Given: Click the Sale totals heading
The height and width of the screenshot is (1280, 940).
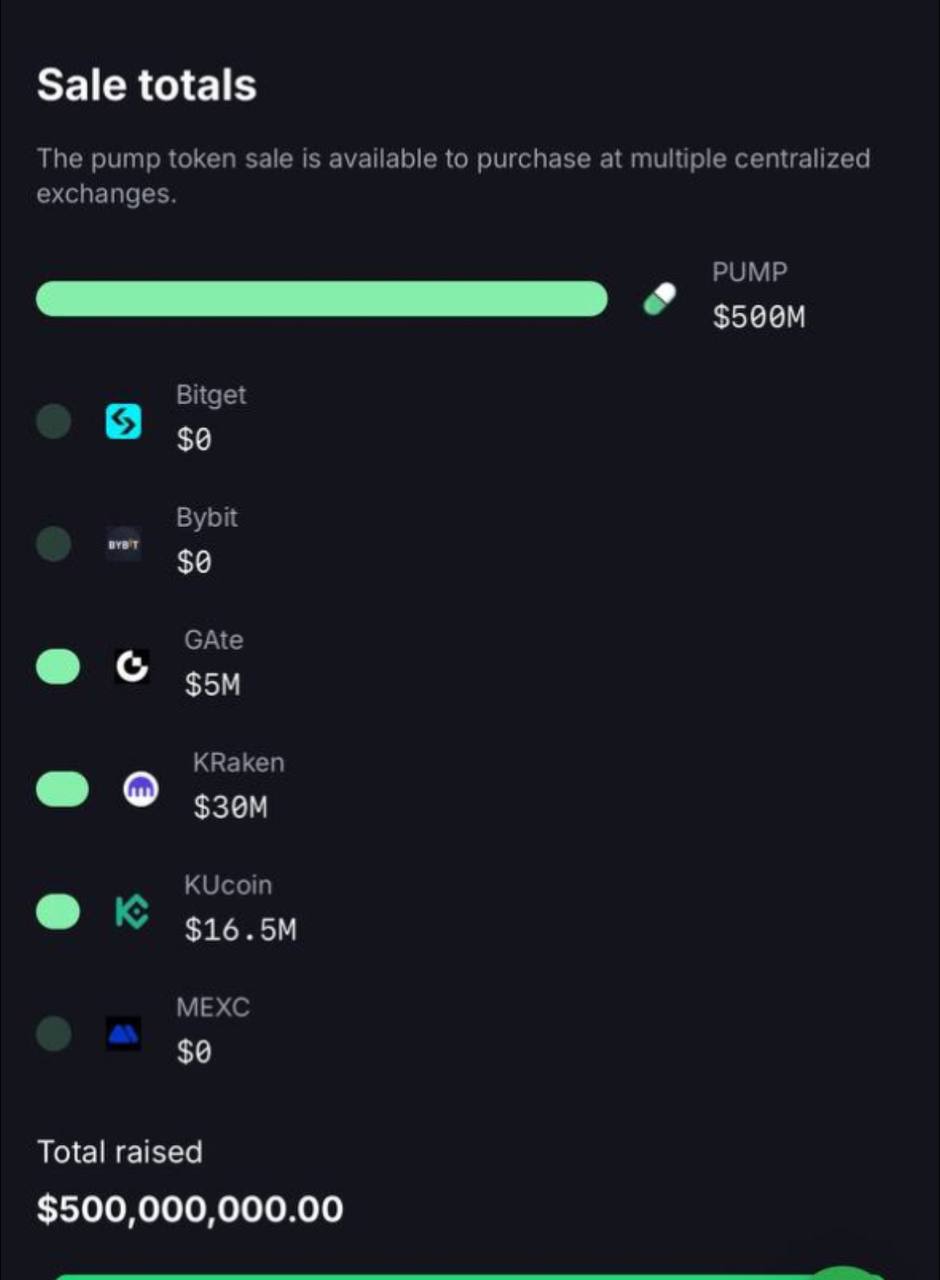Looking at the screenshot, I should click(147, 85).
